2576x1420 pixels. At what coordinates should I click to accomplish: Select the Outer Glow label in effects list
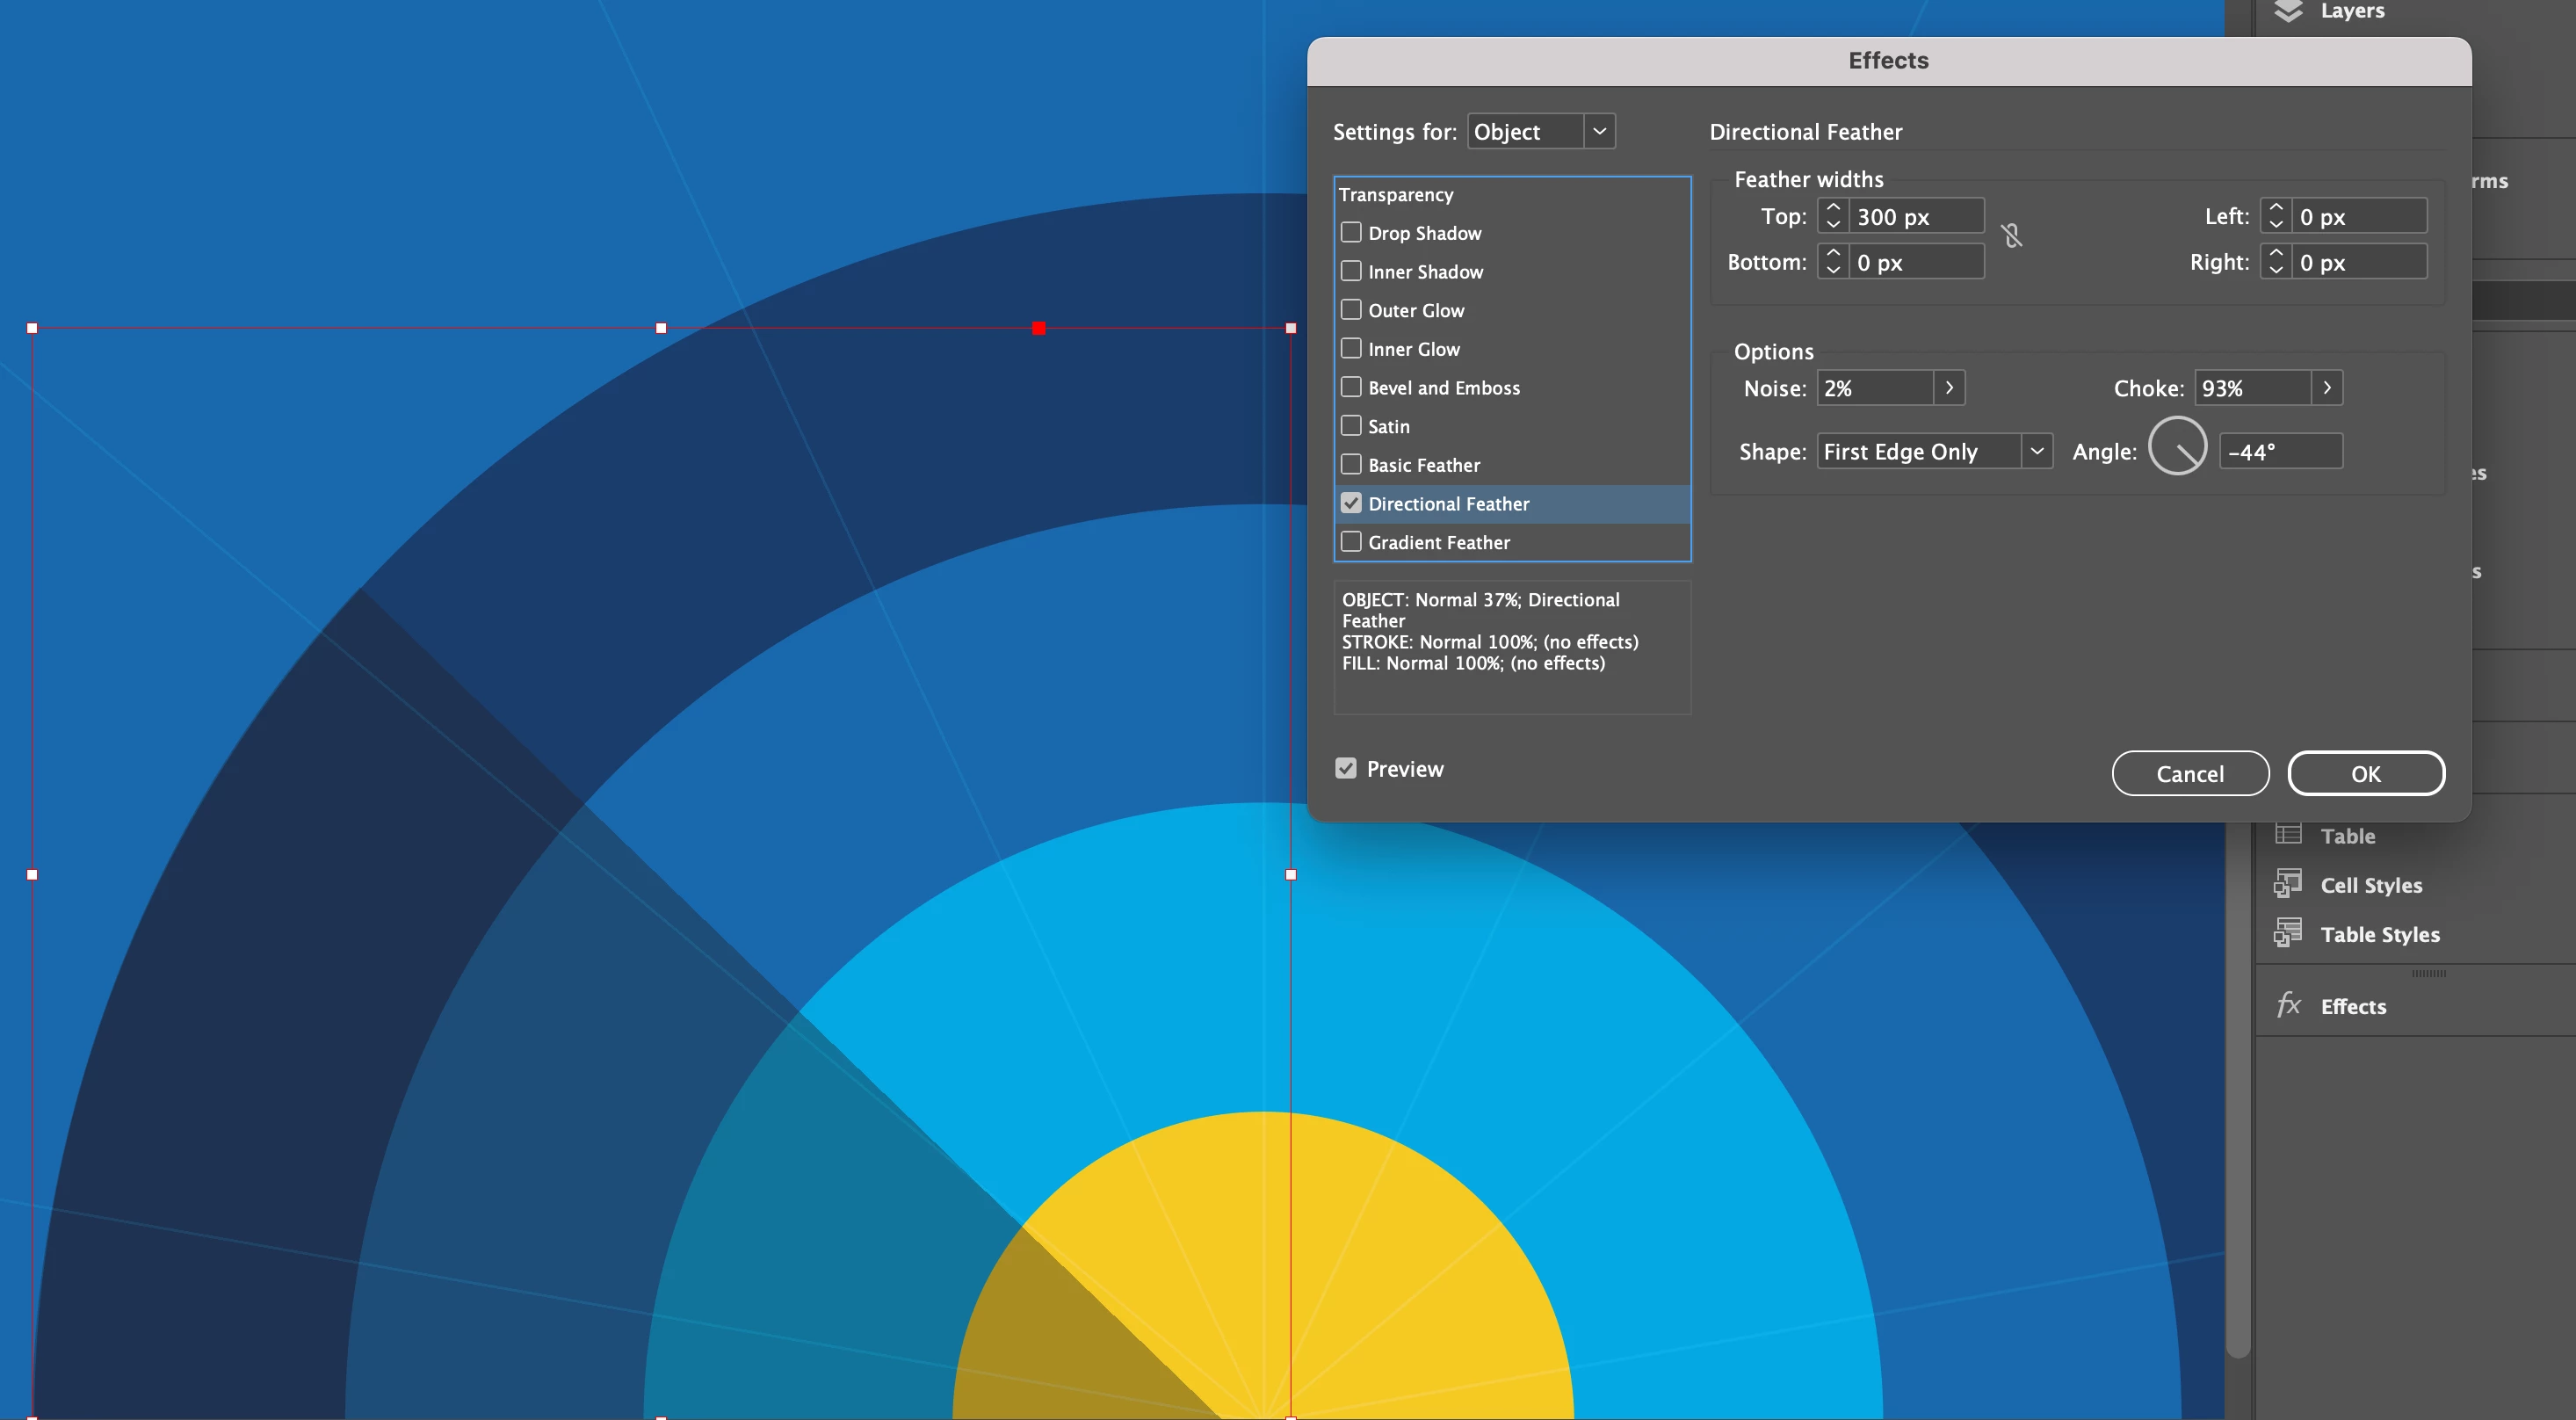coord(1416,310)
